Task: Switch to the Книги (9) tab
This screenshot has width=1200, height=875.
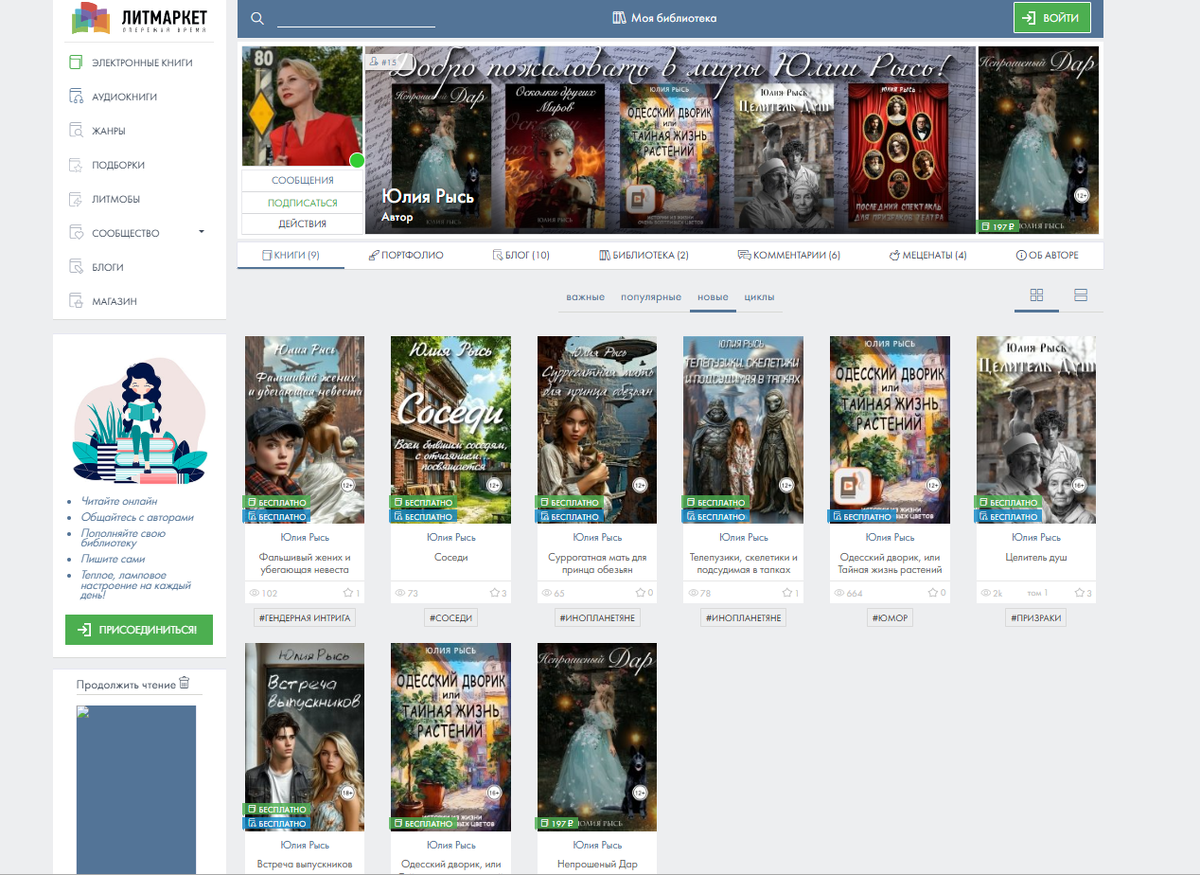Action: click(x=291, y=255)
